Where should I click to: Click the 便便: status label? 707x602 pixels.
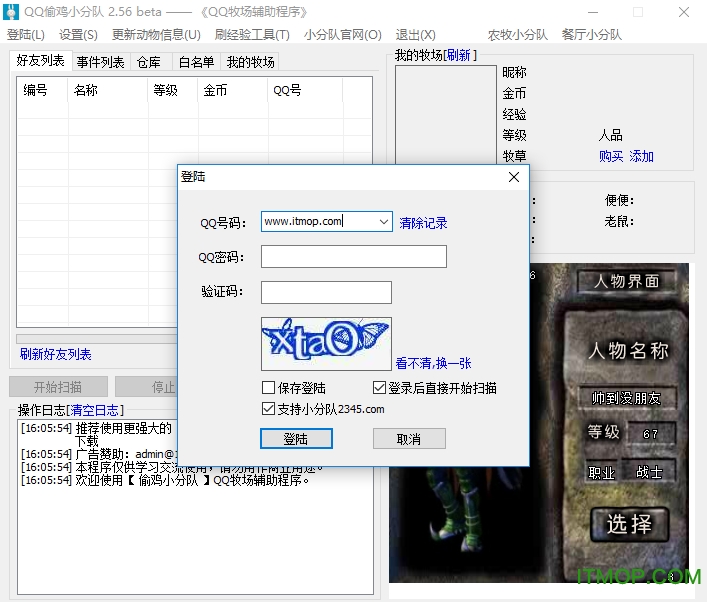pos(619,200)
